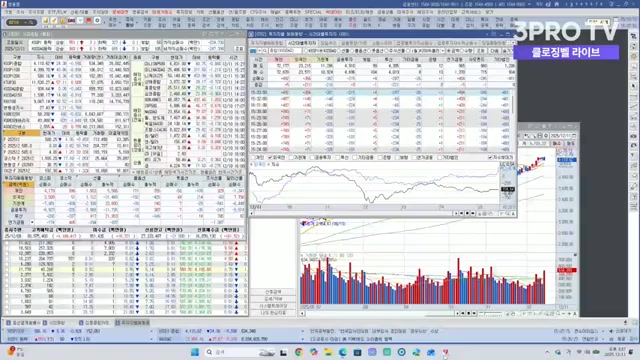Open the small dropdown next to red toolbar icon
This screenshot has height=360, width=640.
pyautogui.click(x=80, y=20)
